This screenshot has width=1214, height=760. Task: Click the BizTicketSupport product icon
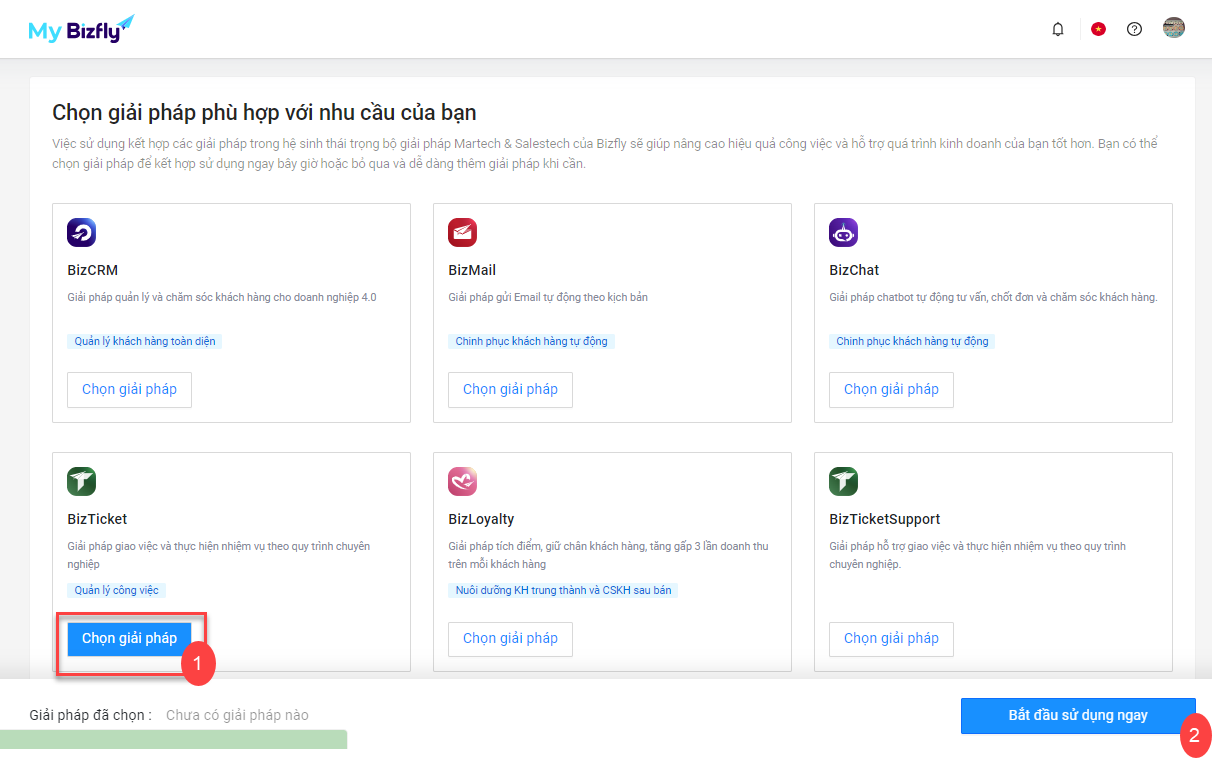843,482
